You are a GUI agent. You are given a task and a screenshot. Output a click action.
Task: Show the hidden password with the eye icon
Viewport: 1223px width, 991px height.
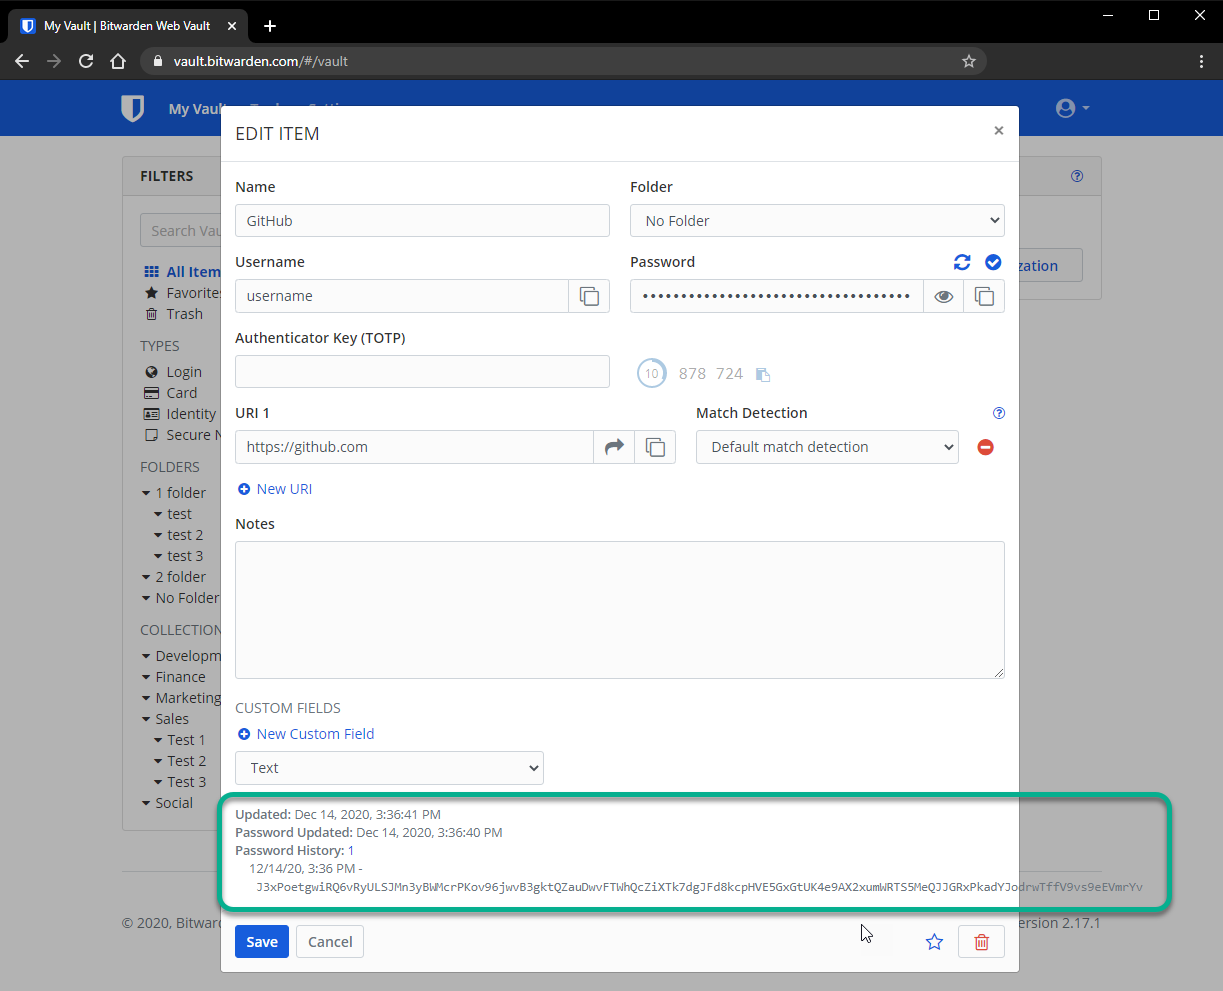pos(942,295)
